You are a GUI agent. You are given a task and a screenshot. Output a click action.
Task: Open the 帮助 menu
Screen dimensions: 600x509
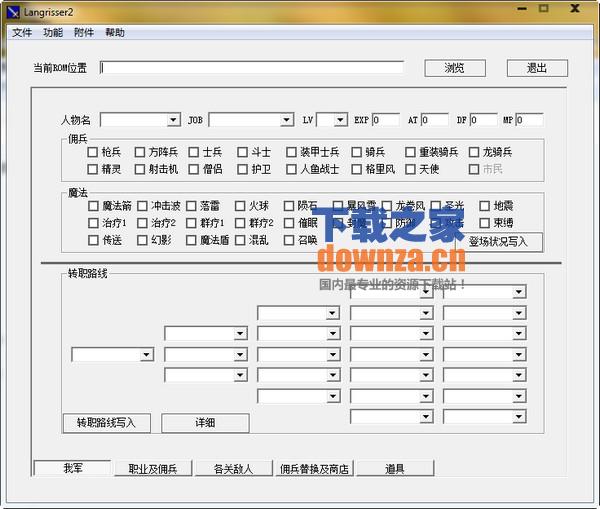click(x=115, y=33)
